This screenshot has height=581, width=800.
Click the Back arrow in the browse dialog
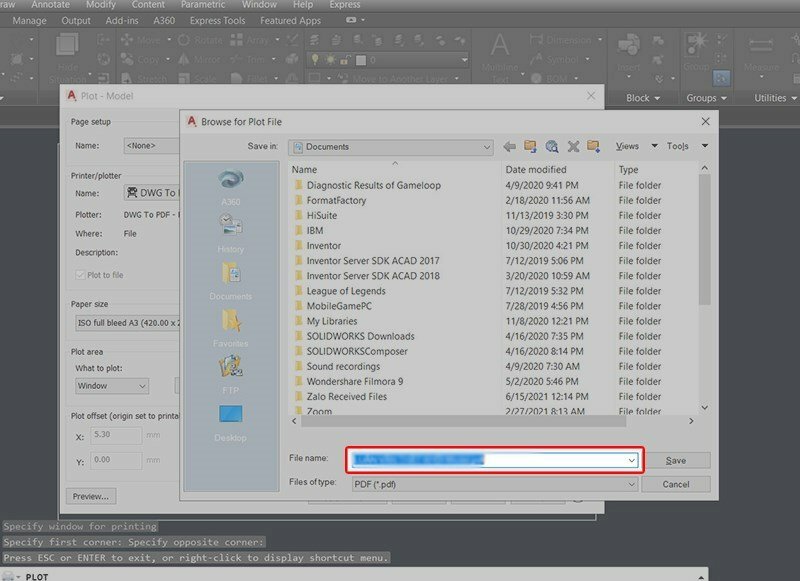(x=510, y=145)
